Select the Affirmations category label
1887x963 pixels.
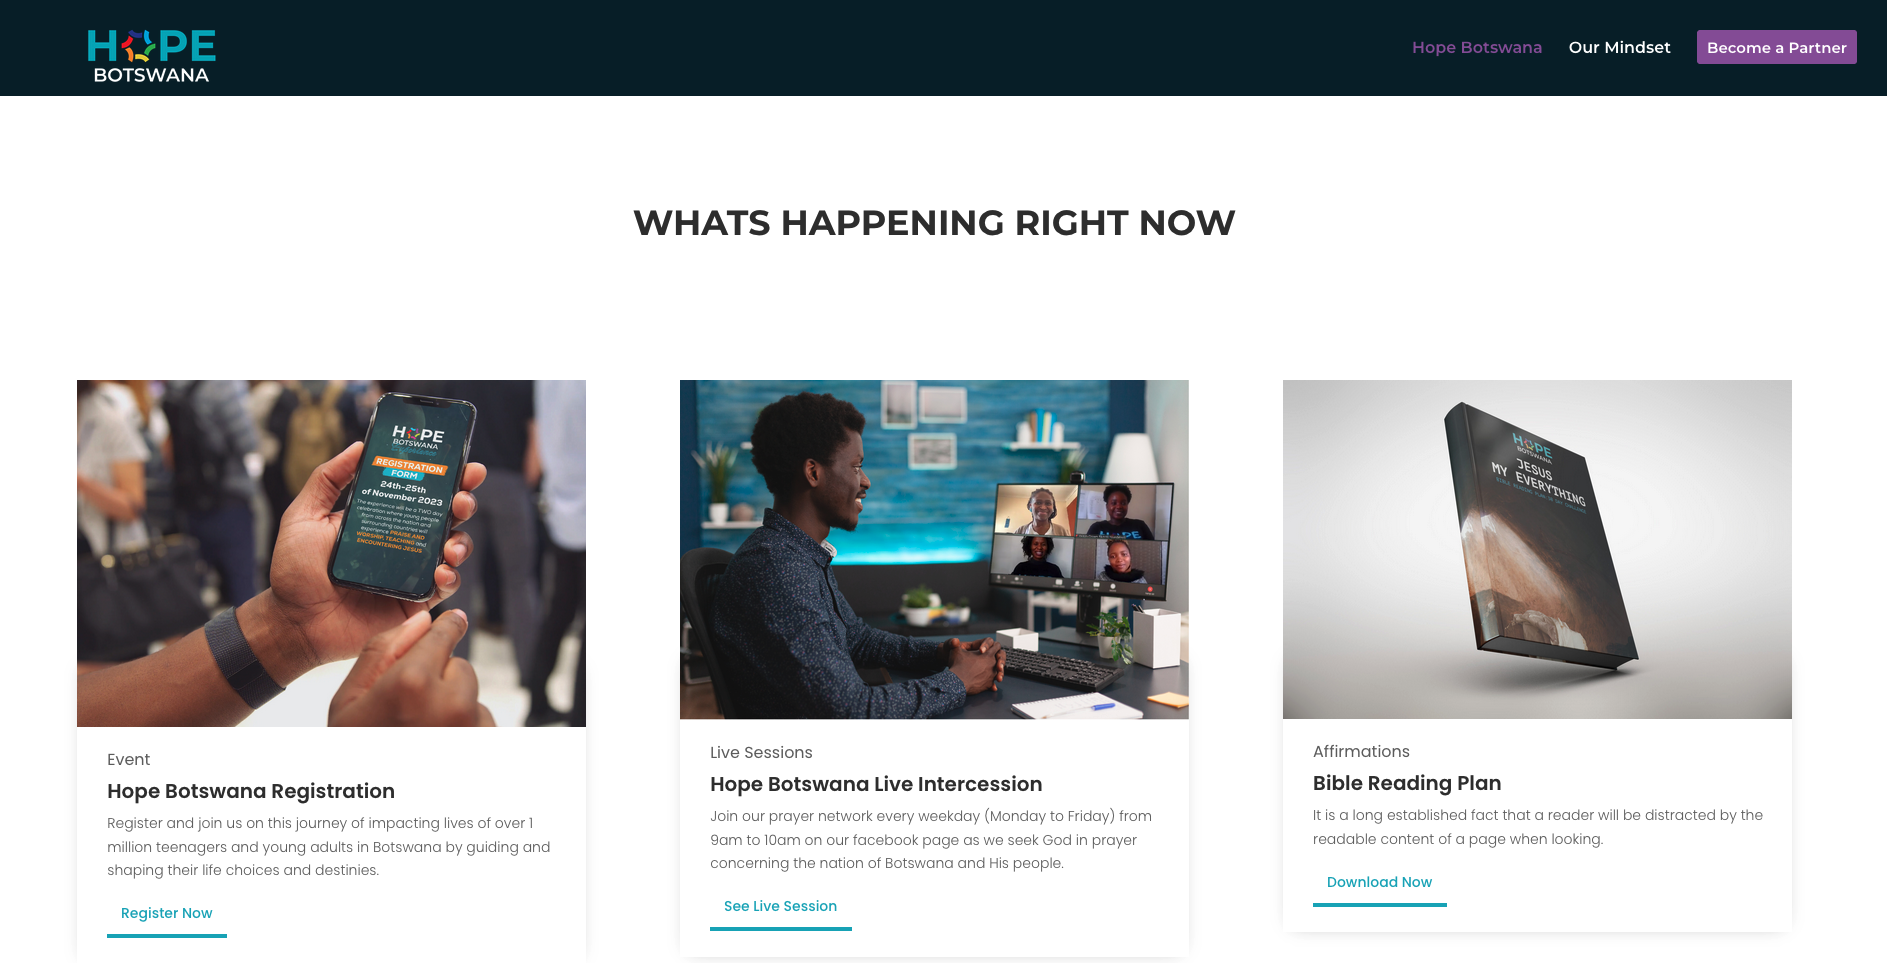click(1361, 752)
